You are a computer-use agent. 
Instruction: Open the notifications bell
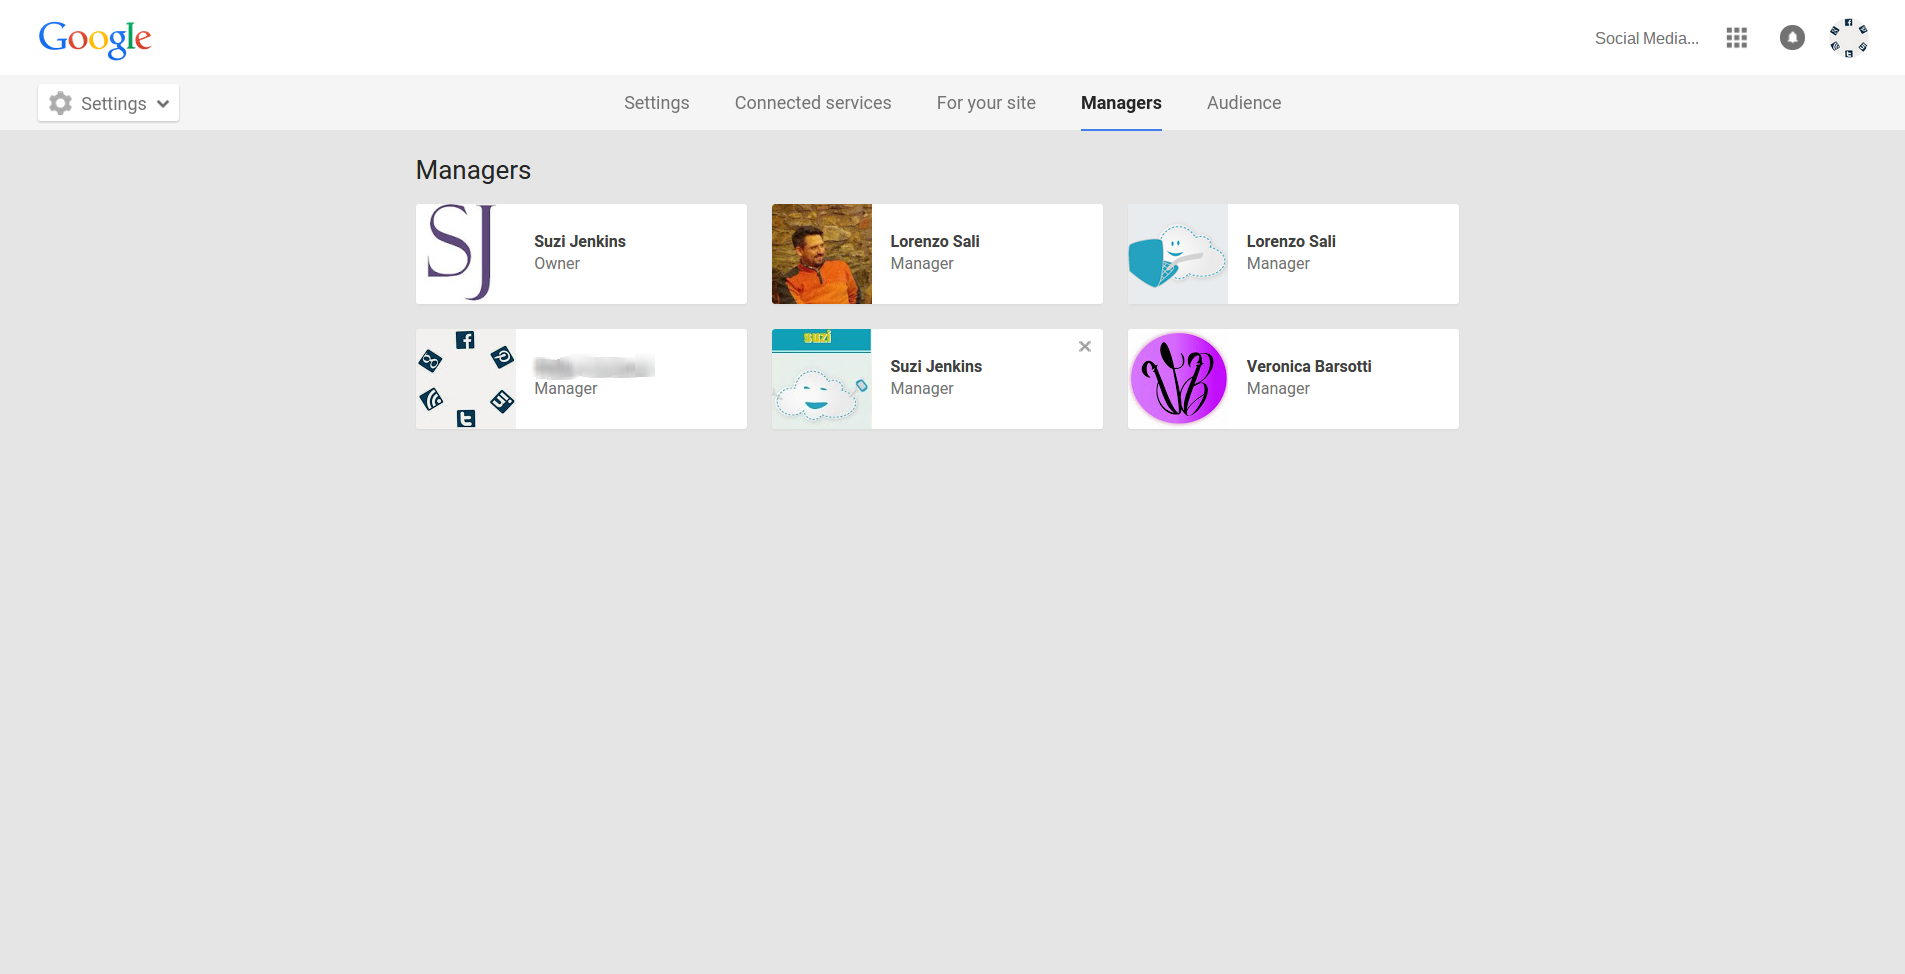click(1792, 38)
